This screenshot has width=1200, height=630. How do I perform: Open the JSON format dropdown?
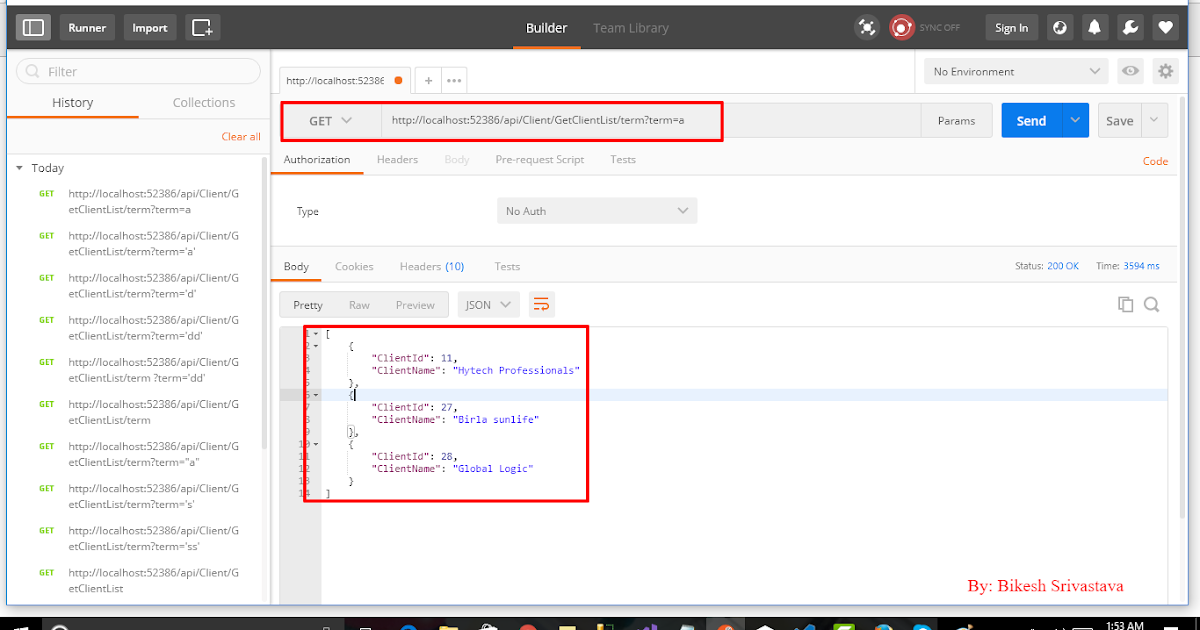coord(488,304)
